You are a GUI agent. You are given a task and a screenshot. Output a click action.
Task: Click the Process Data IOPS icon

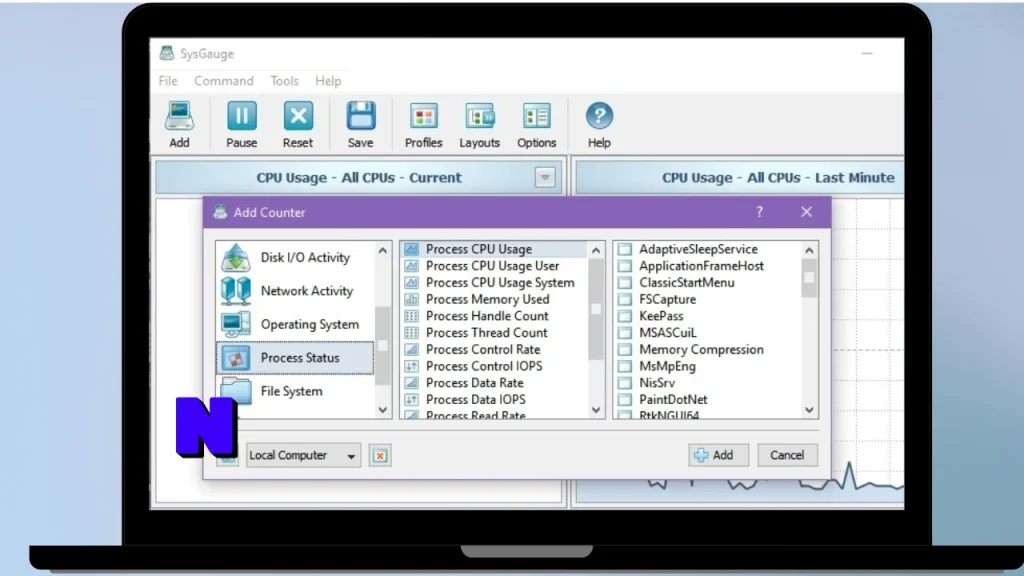(411, 399)
